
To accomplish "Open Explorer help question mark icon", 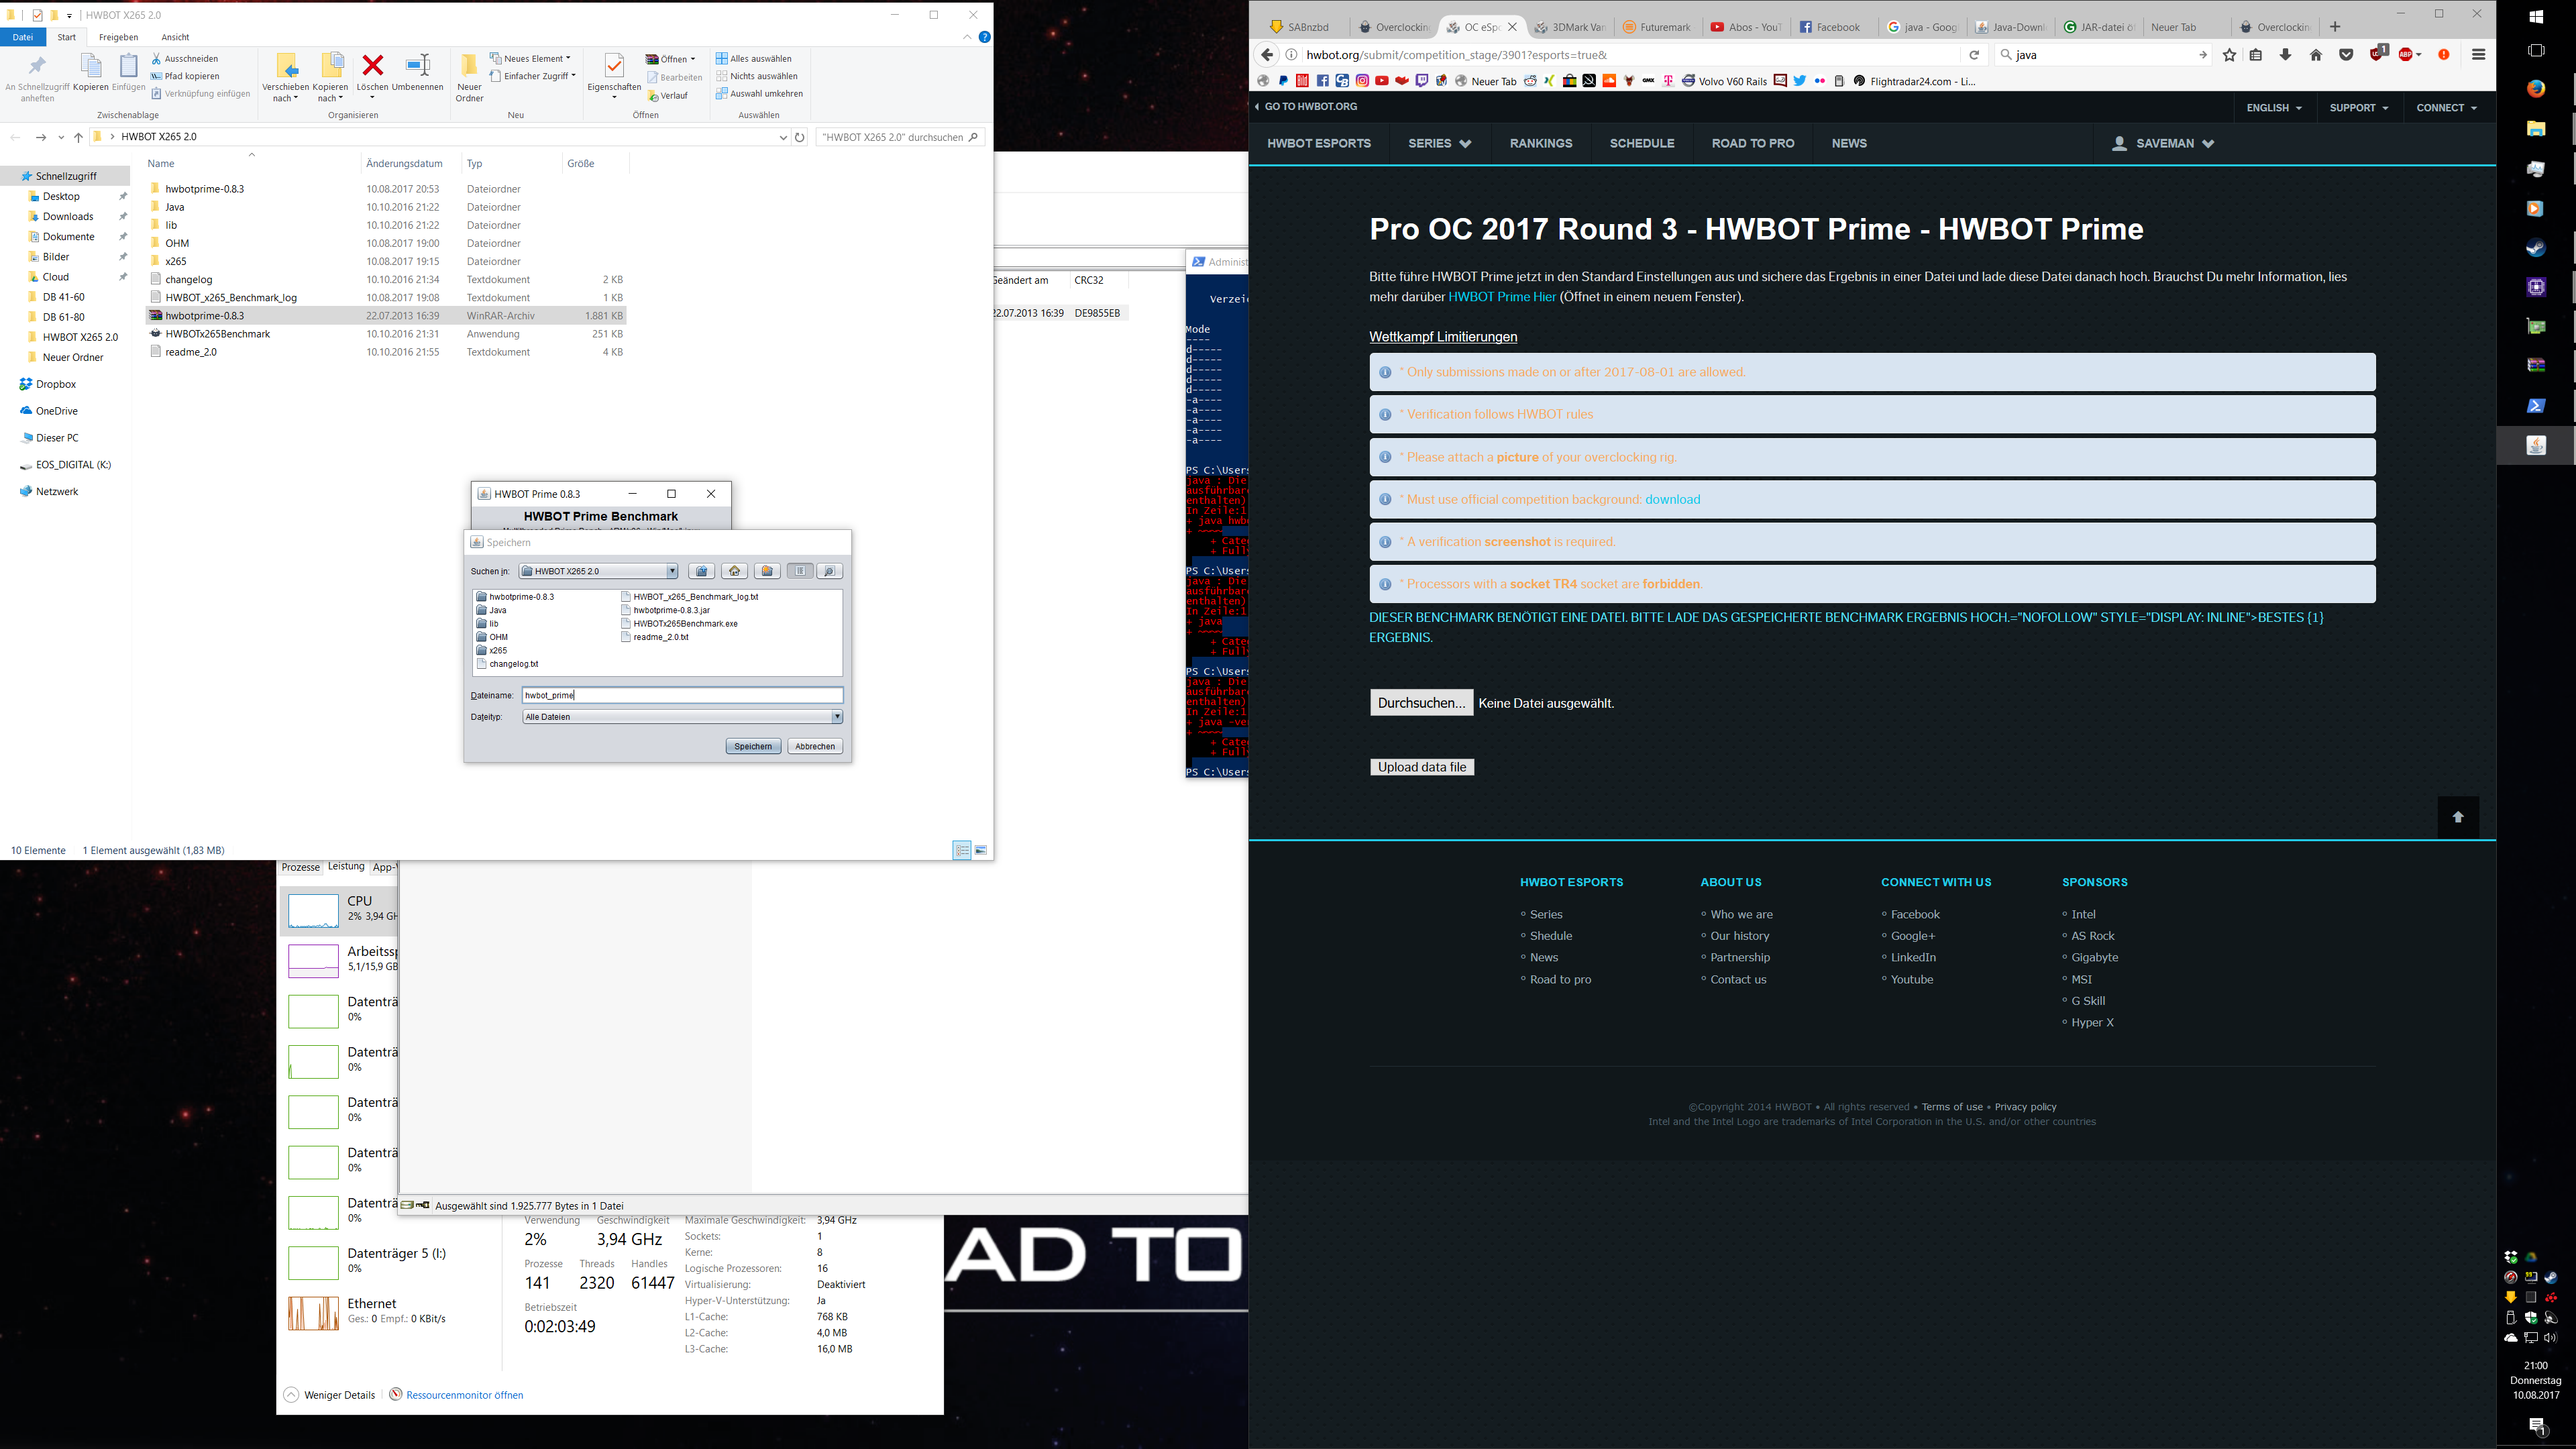I will click(x=984, y=37).
